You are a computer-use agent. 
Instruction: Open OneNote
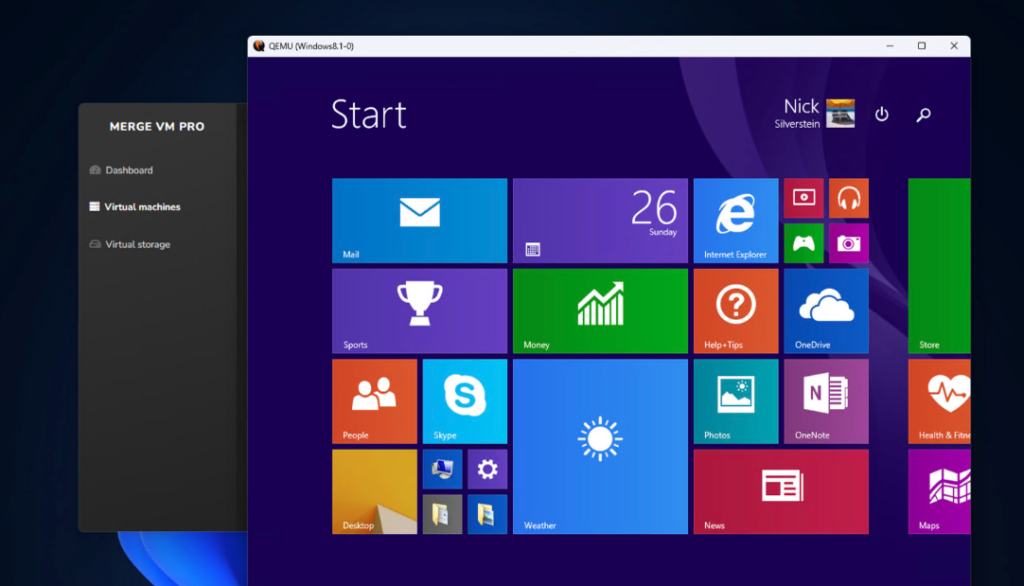point(825,400)
